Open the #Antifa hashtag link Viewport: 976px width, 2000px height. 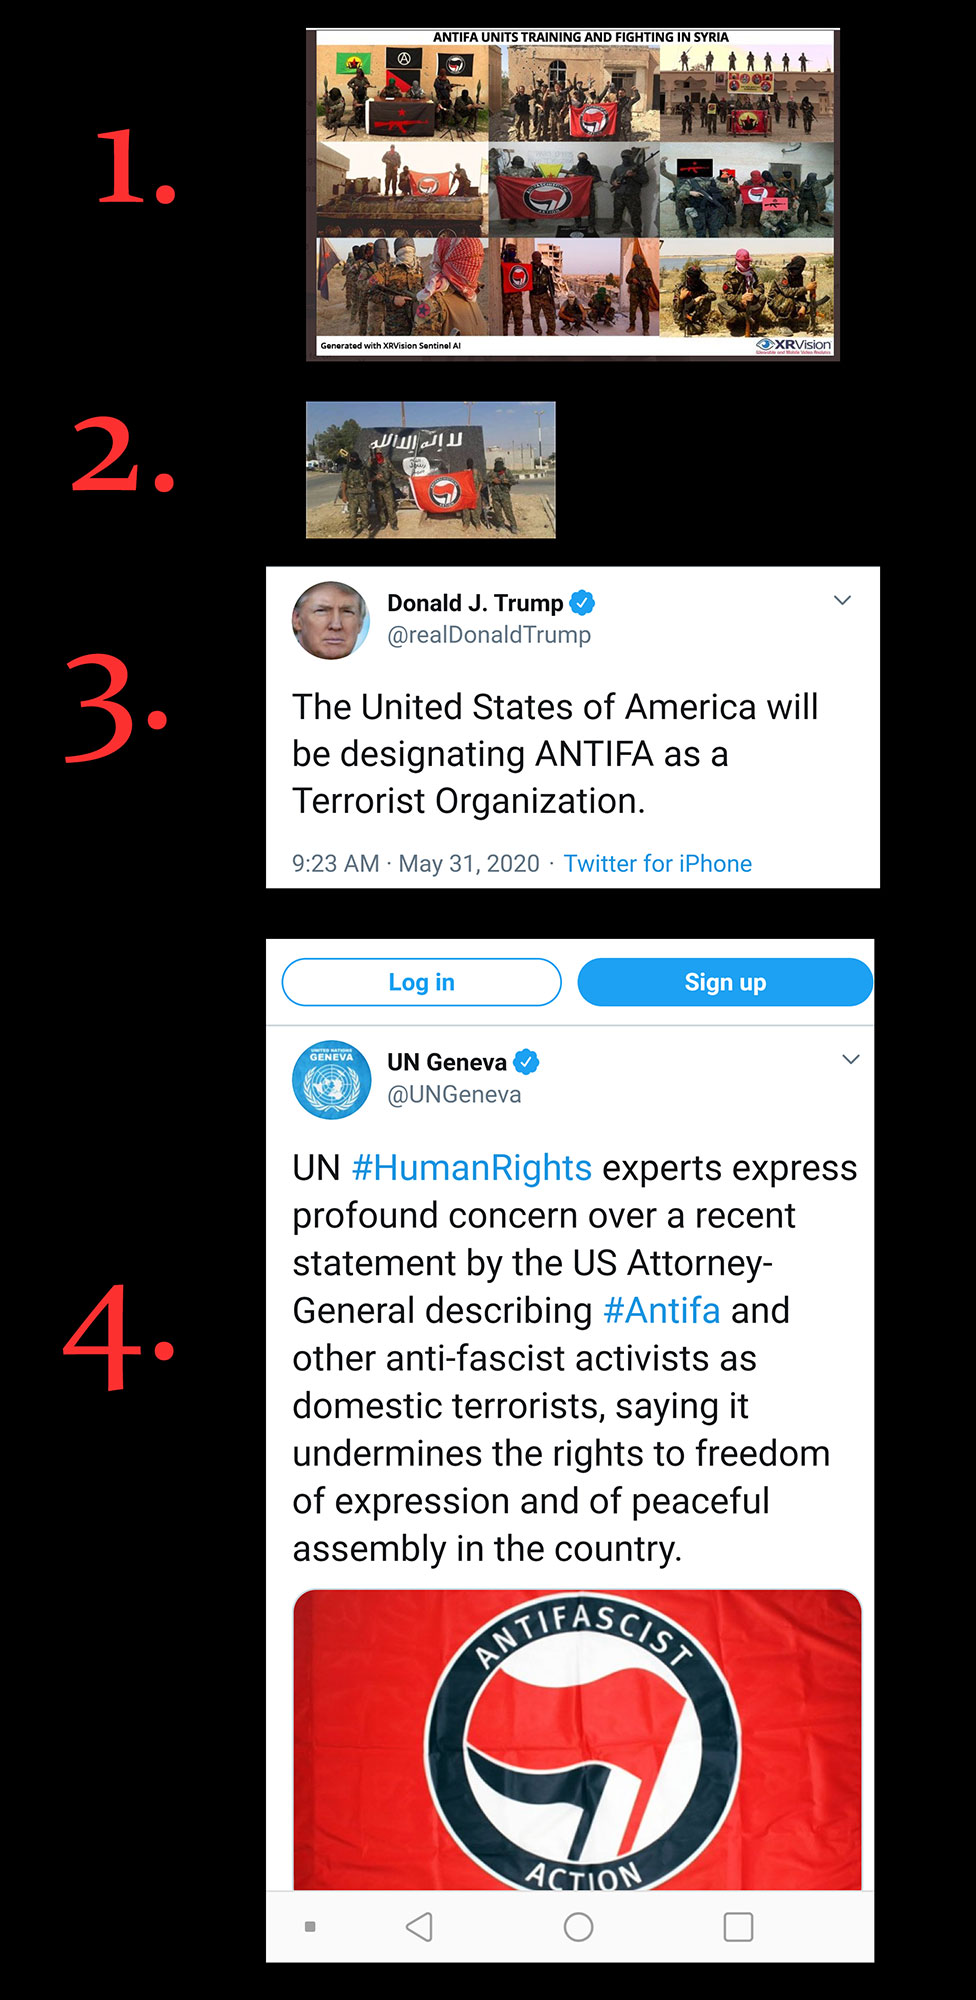(x=662, y=1310)
